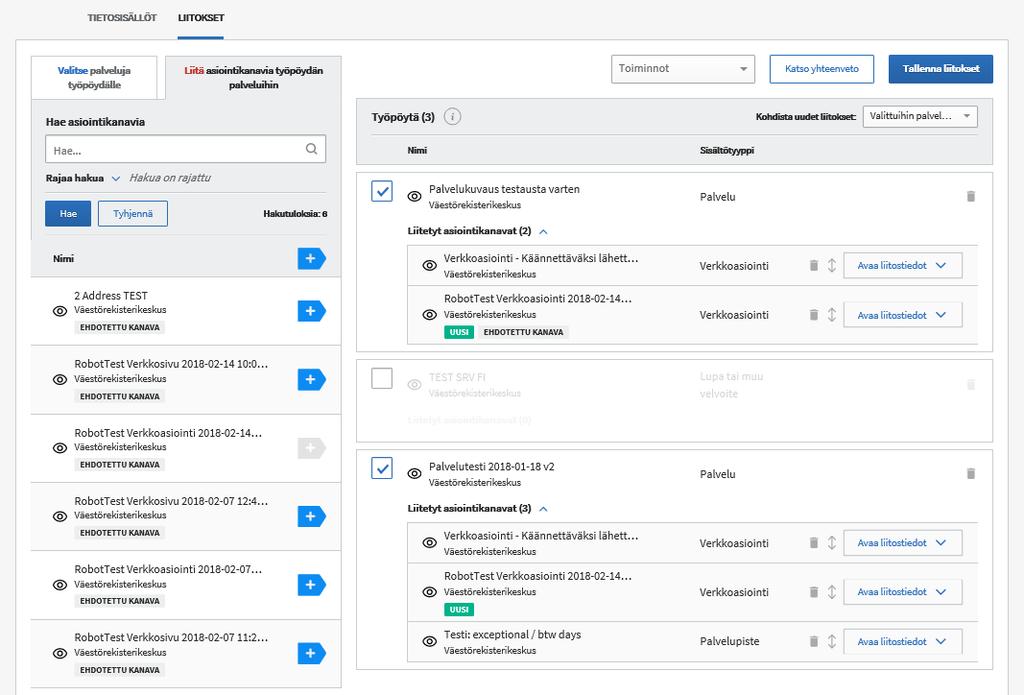Click Sisältötyyppi column header

[727, 150]
